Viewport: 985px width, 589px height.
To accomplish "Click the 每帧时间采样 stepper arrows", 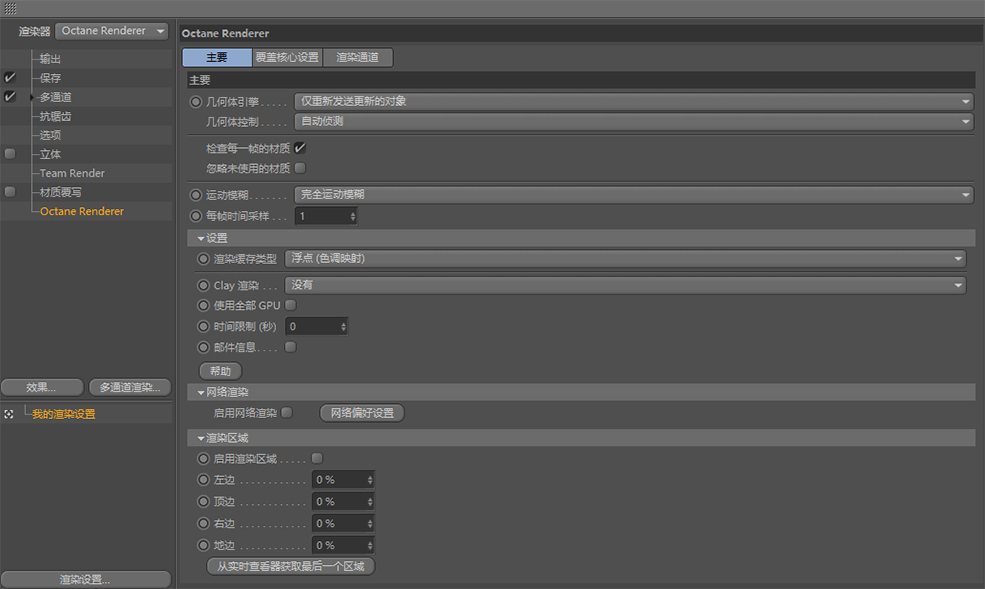I will 353,216.
